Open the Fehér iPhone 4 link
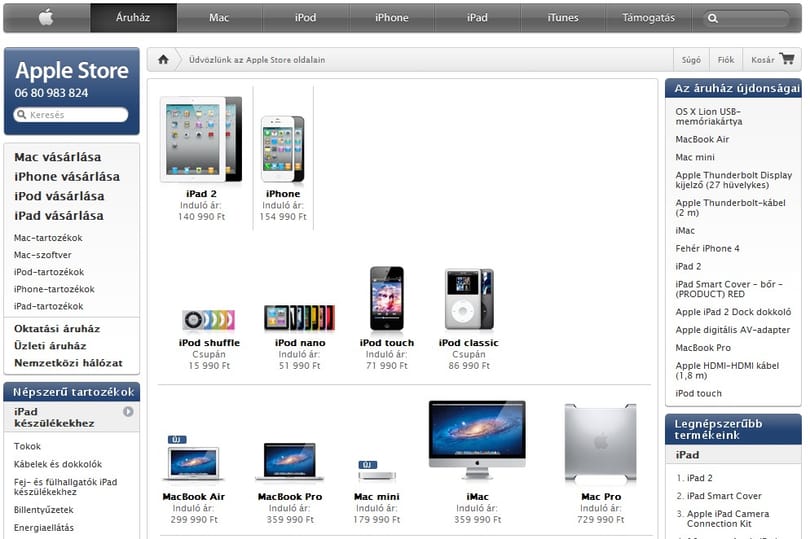810x539 pixels. (x=707, y=249)
